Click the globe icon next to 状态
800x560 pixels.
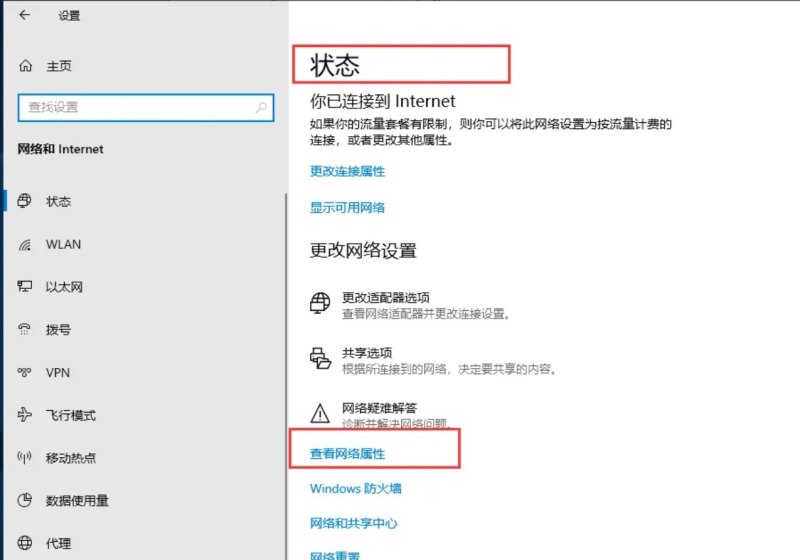tap(24, 201)
